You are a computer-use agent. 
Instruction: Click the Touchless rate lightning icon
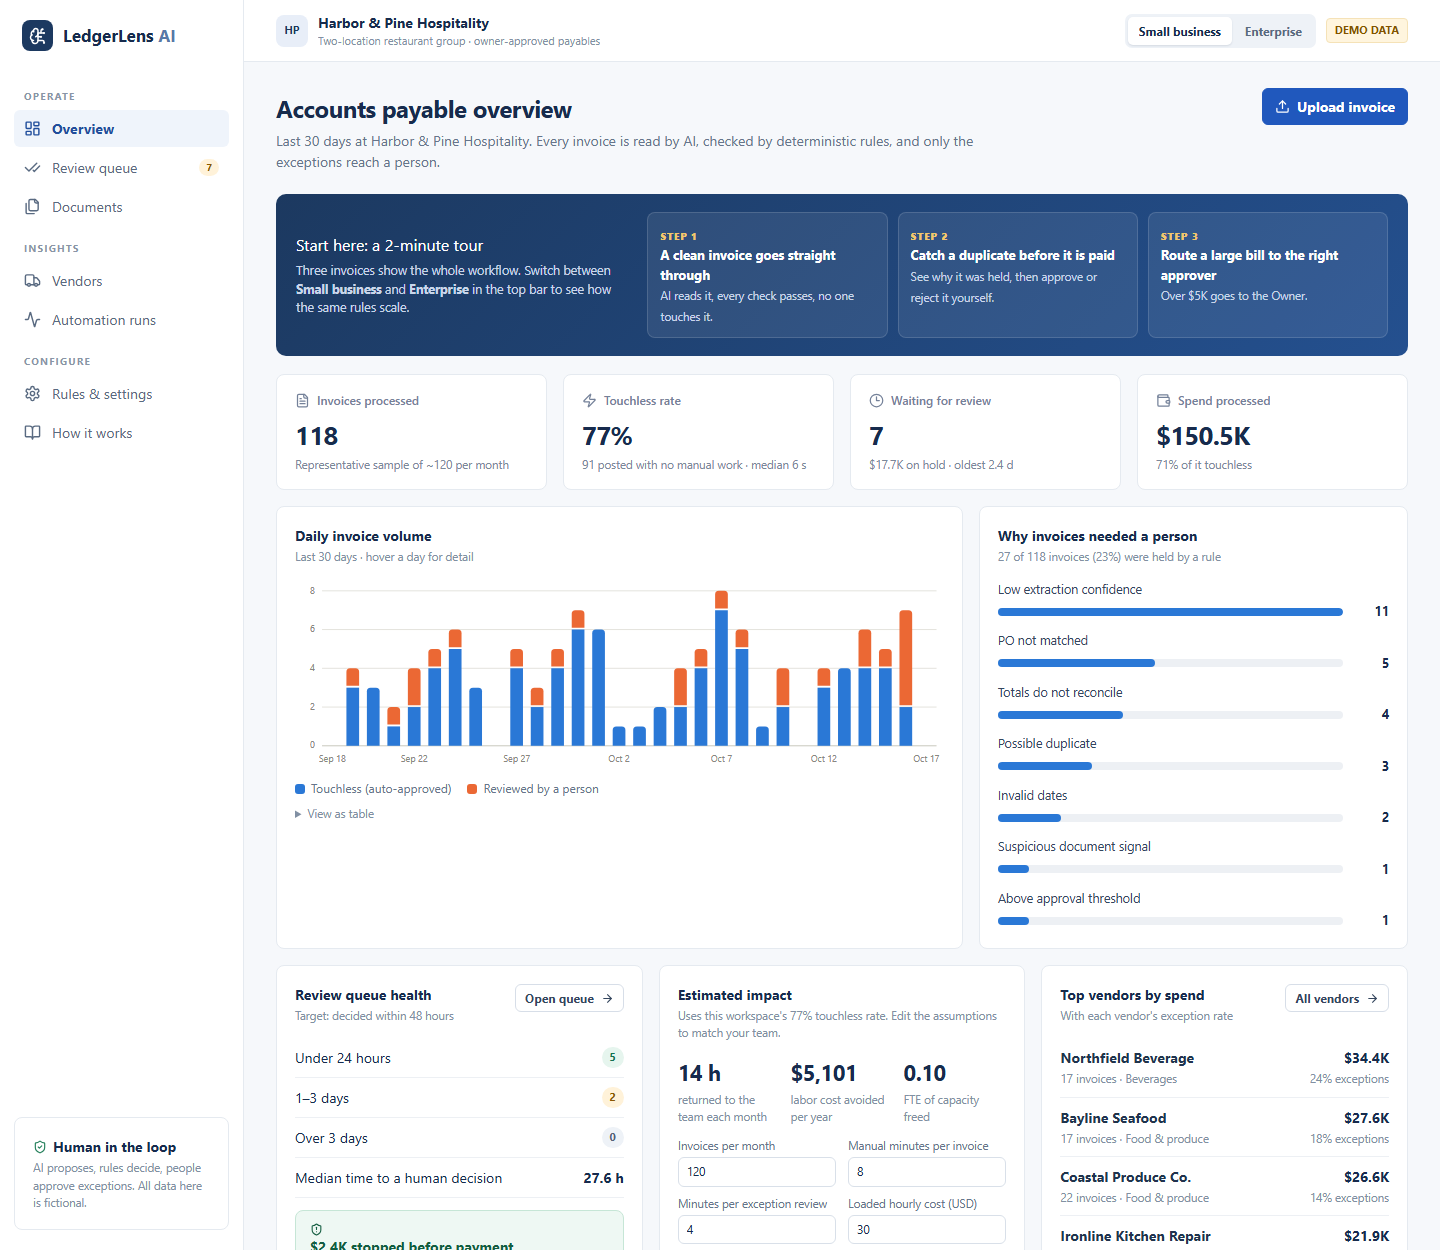pos(589,401)
